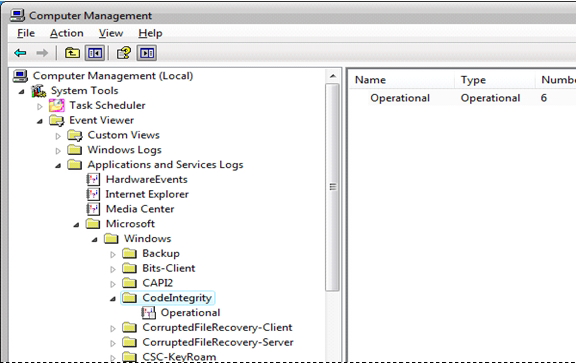Open the Help question mark toolbar icon
576x364 pixels.
(124, 53)
